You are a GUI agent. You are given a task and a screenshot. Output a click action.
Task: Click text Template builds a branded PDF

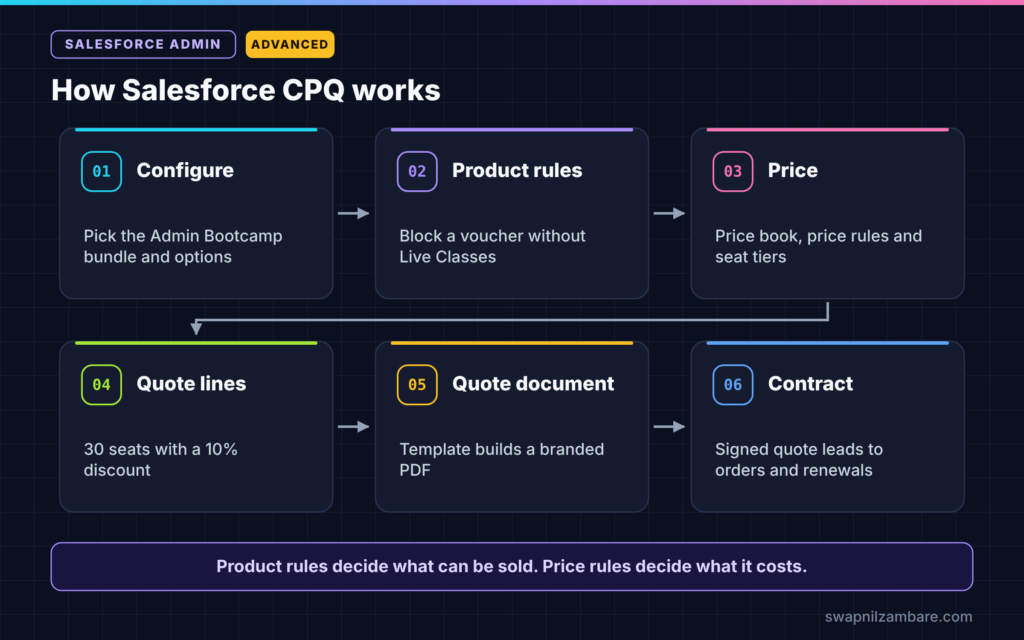point(502,460)
